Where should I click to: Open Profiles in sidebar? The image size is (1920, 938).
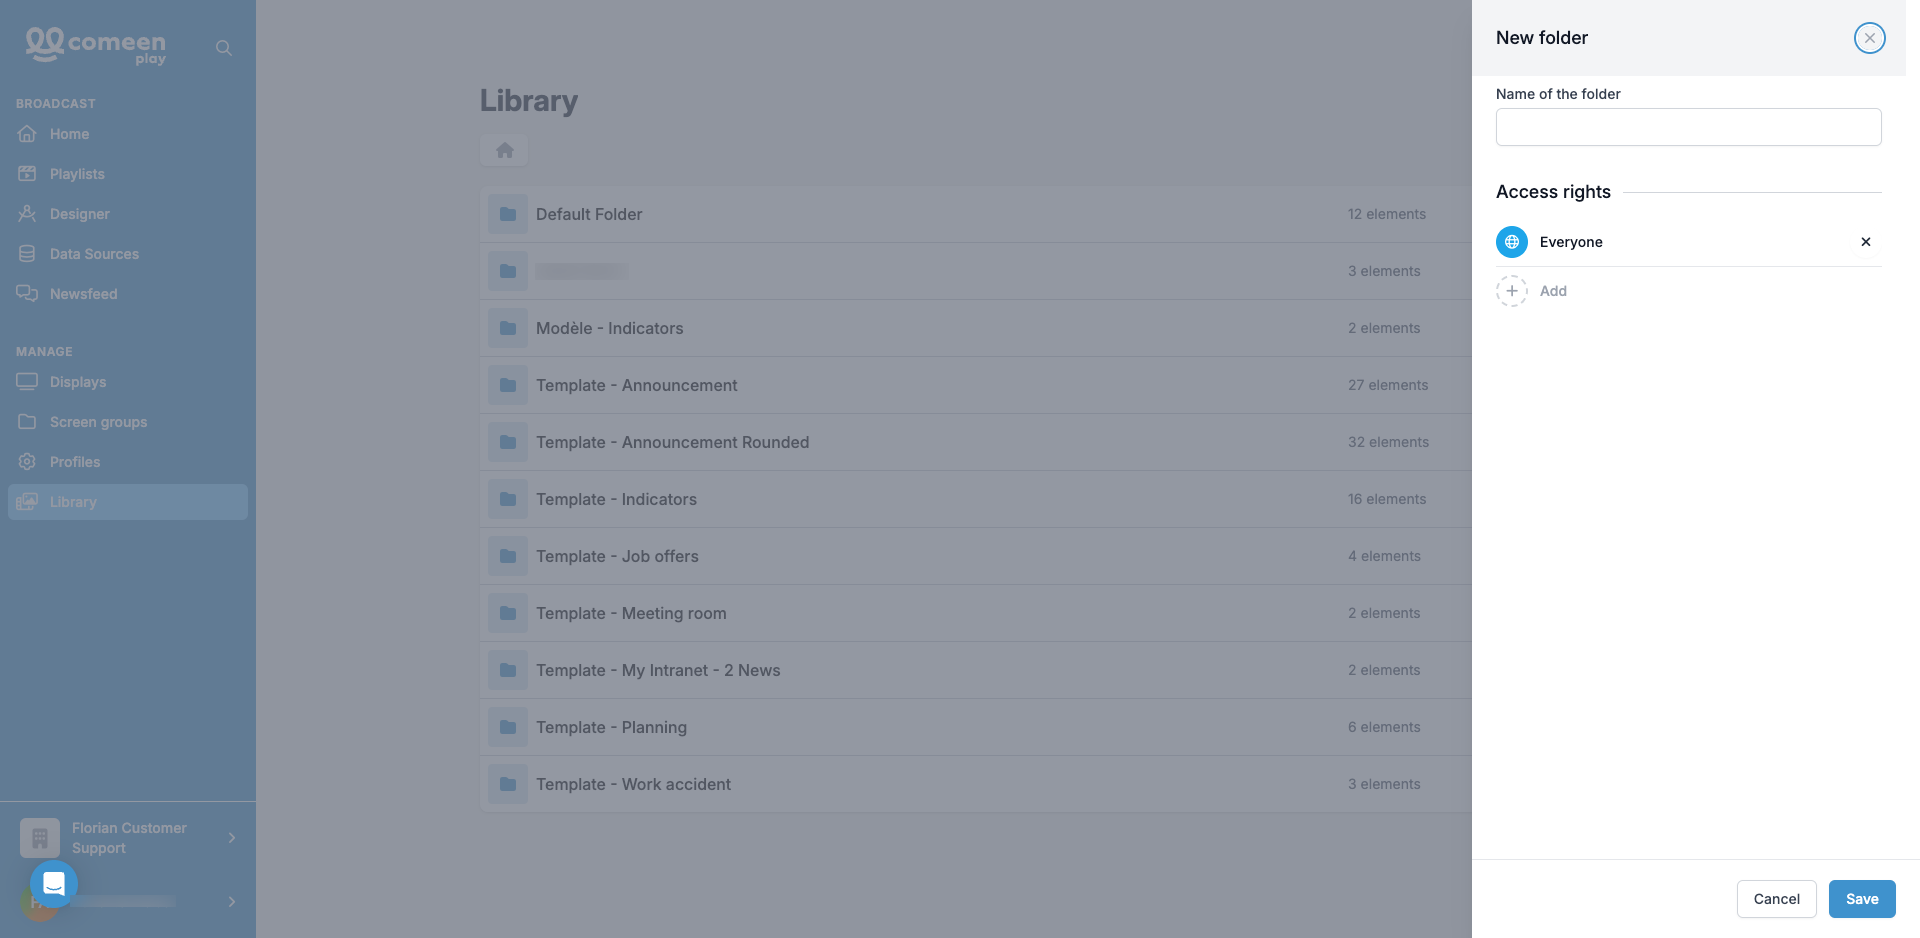pos(128,462)
